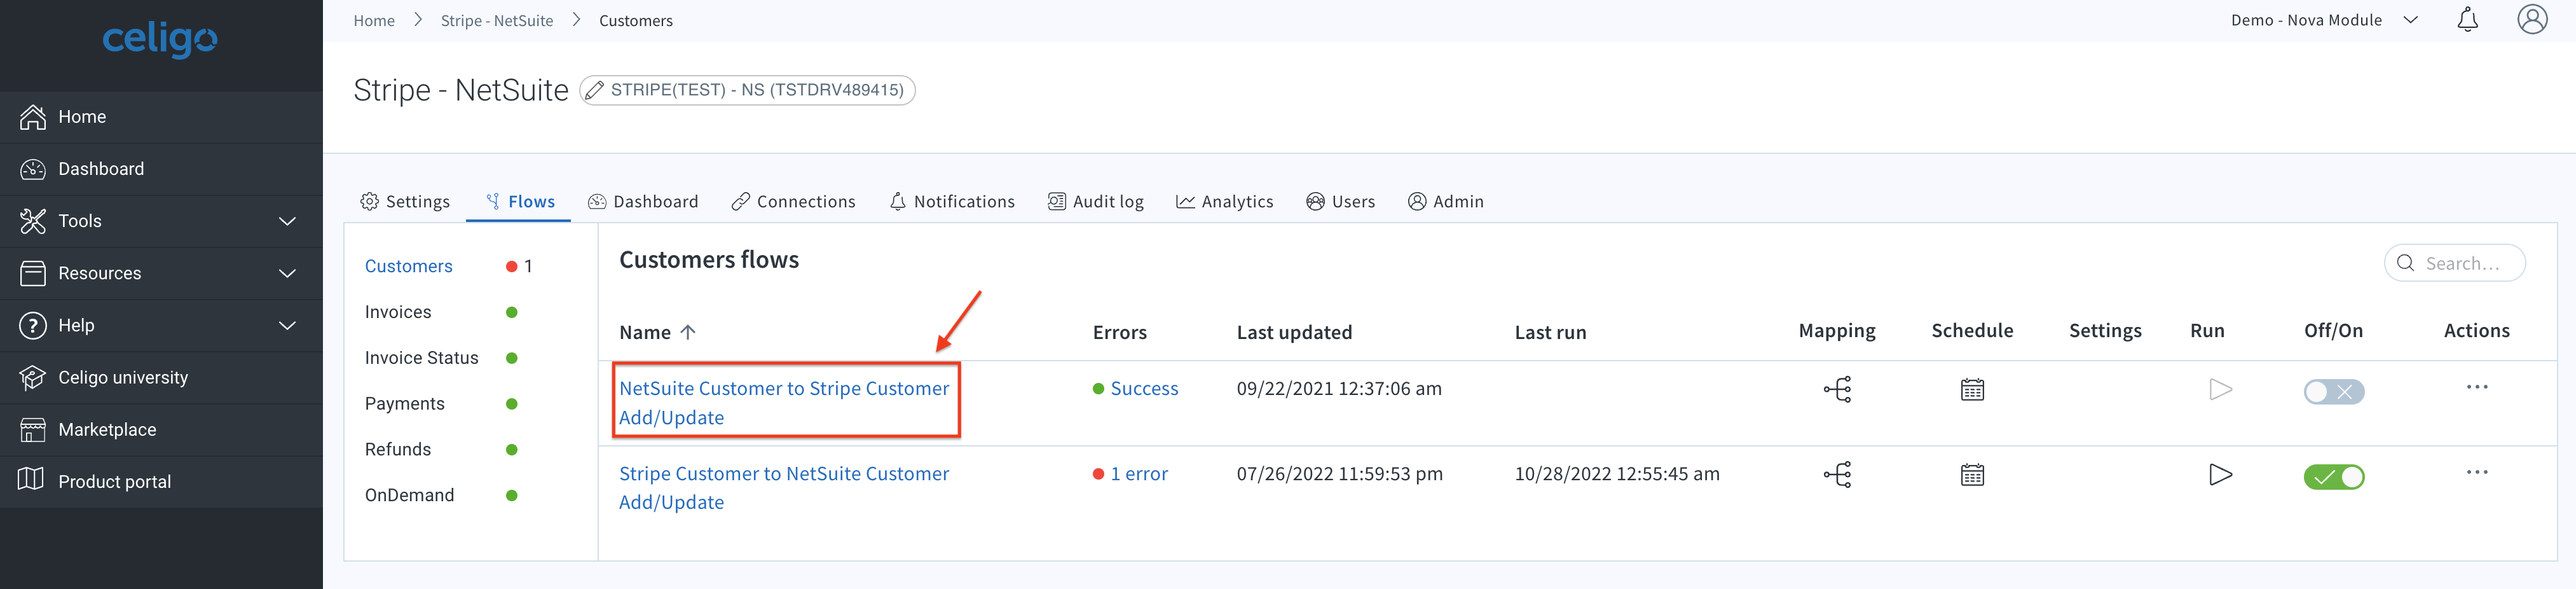Viewport: 2576px width, 589px height.
Task: Open the Audit log tab
Action: [1095, 201]
